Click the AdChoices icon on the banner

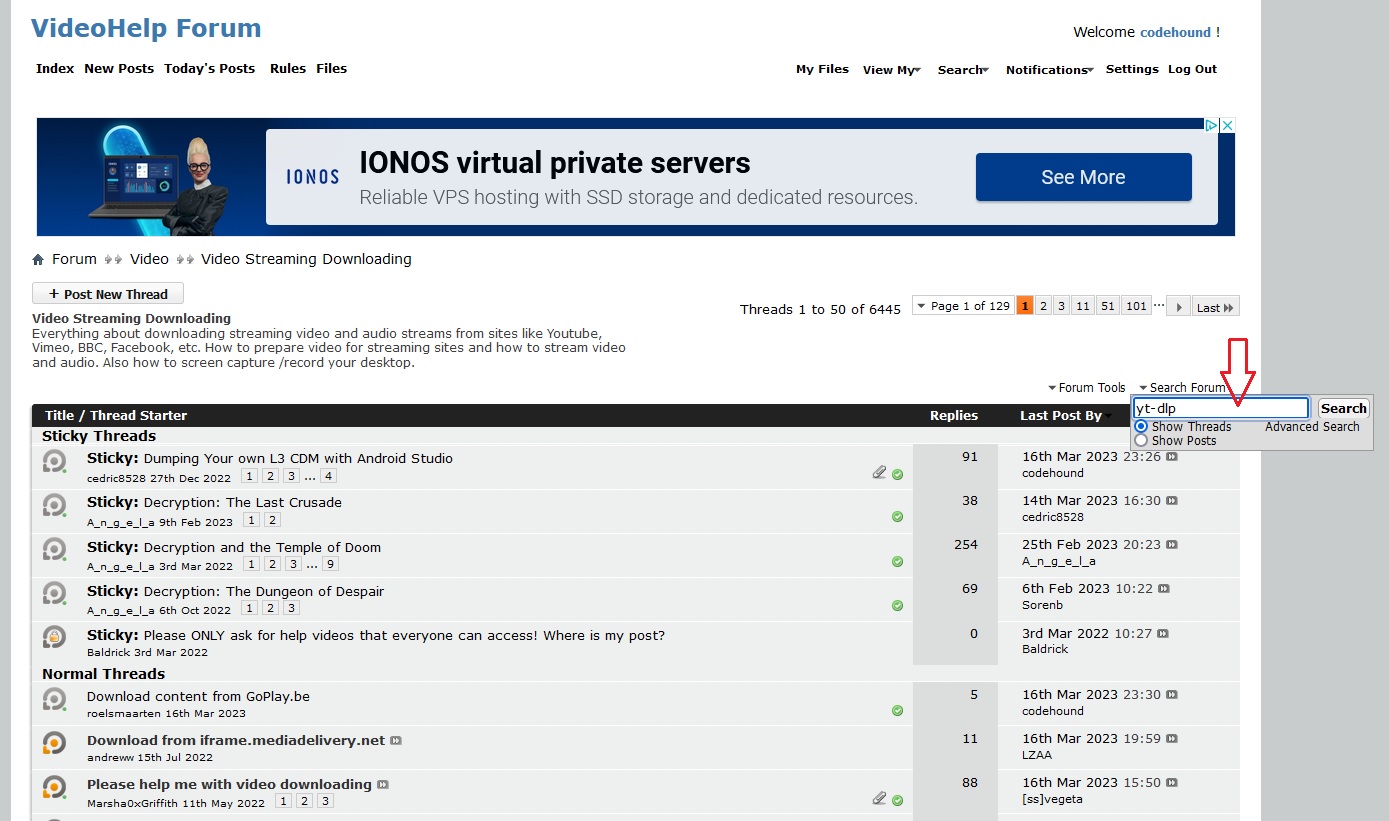[1210, 125]
